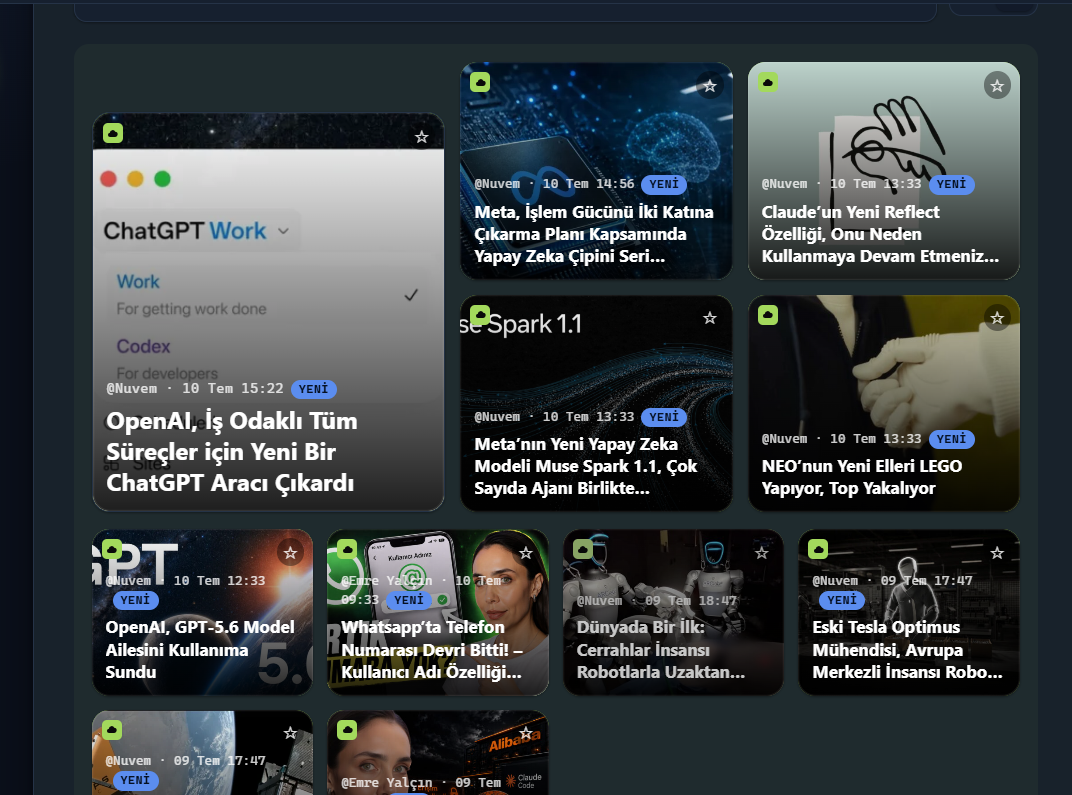Star the Muse Spark 1.1 article
This screenshot has width=1072, height=795.
(x=710, y=319)
